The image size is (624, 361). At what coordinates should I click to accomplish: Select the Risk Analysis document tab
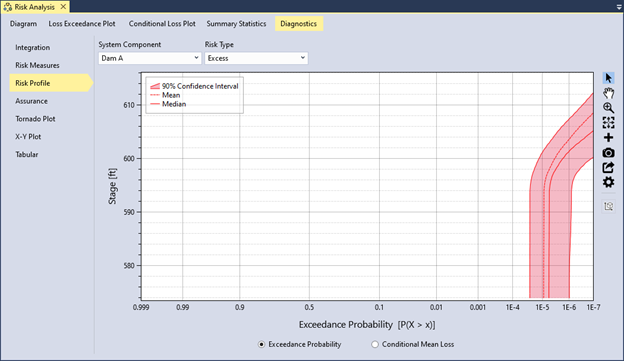[35, 7]
